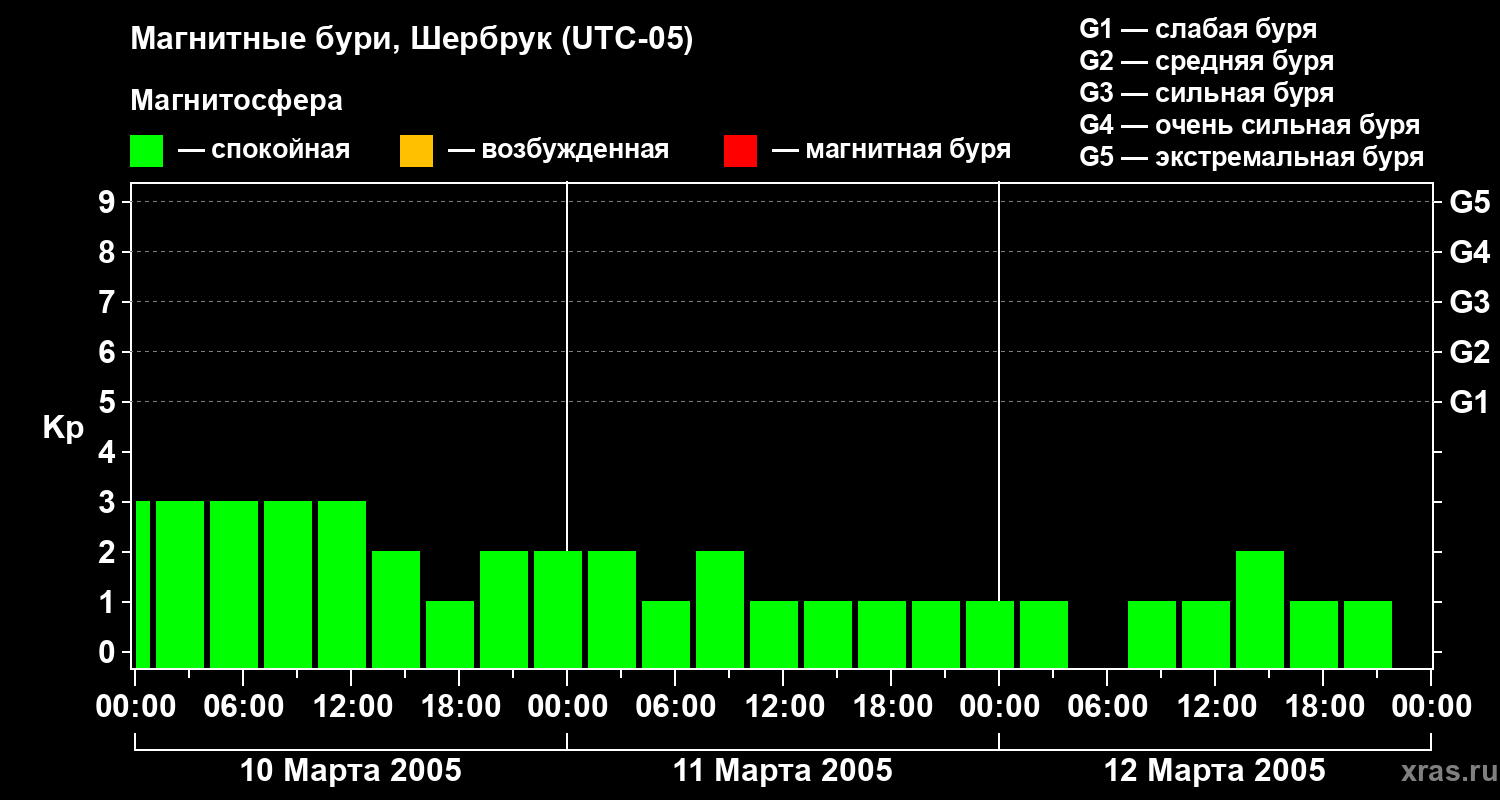This screenshot has width=1500, height=800.
Task: Click the 'G1' label on right axis
Action: coord(1469,402)
